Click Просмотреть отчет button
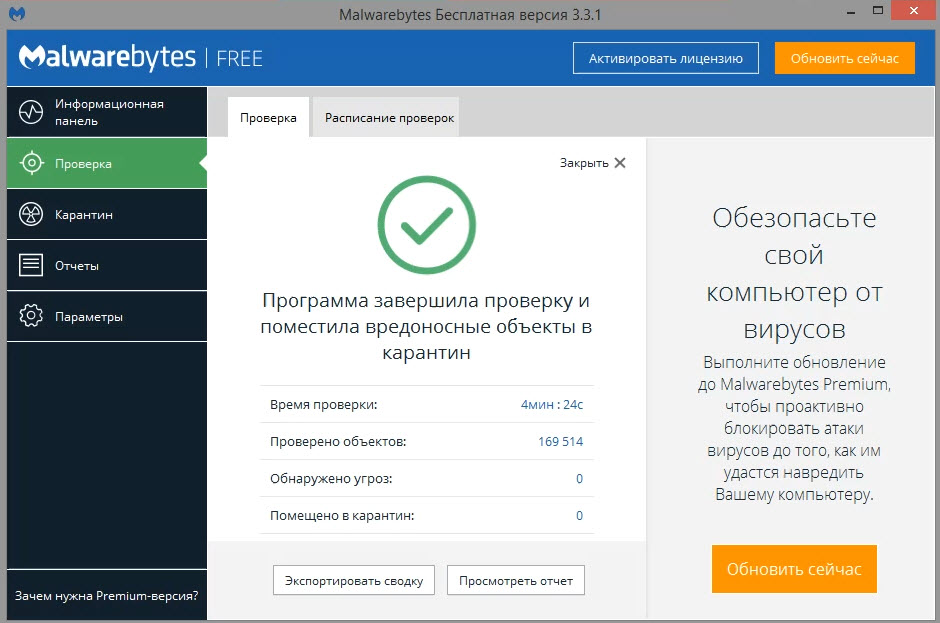 [516, 580]
